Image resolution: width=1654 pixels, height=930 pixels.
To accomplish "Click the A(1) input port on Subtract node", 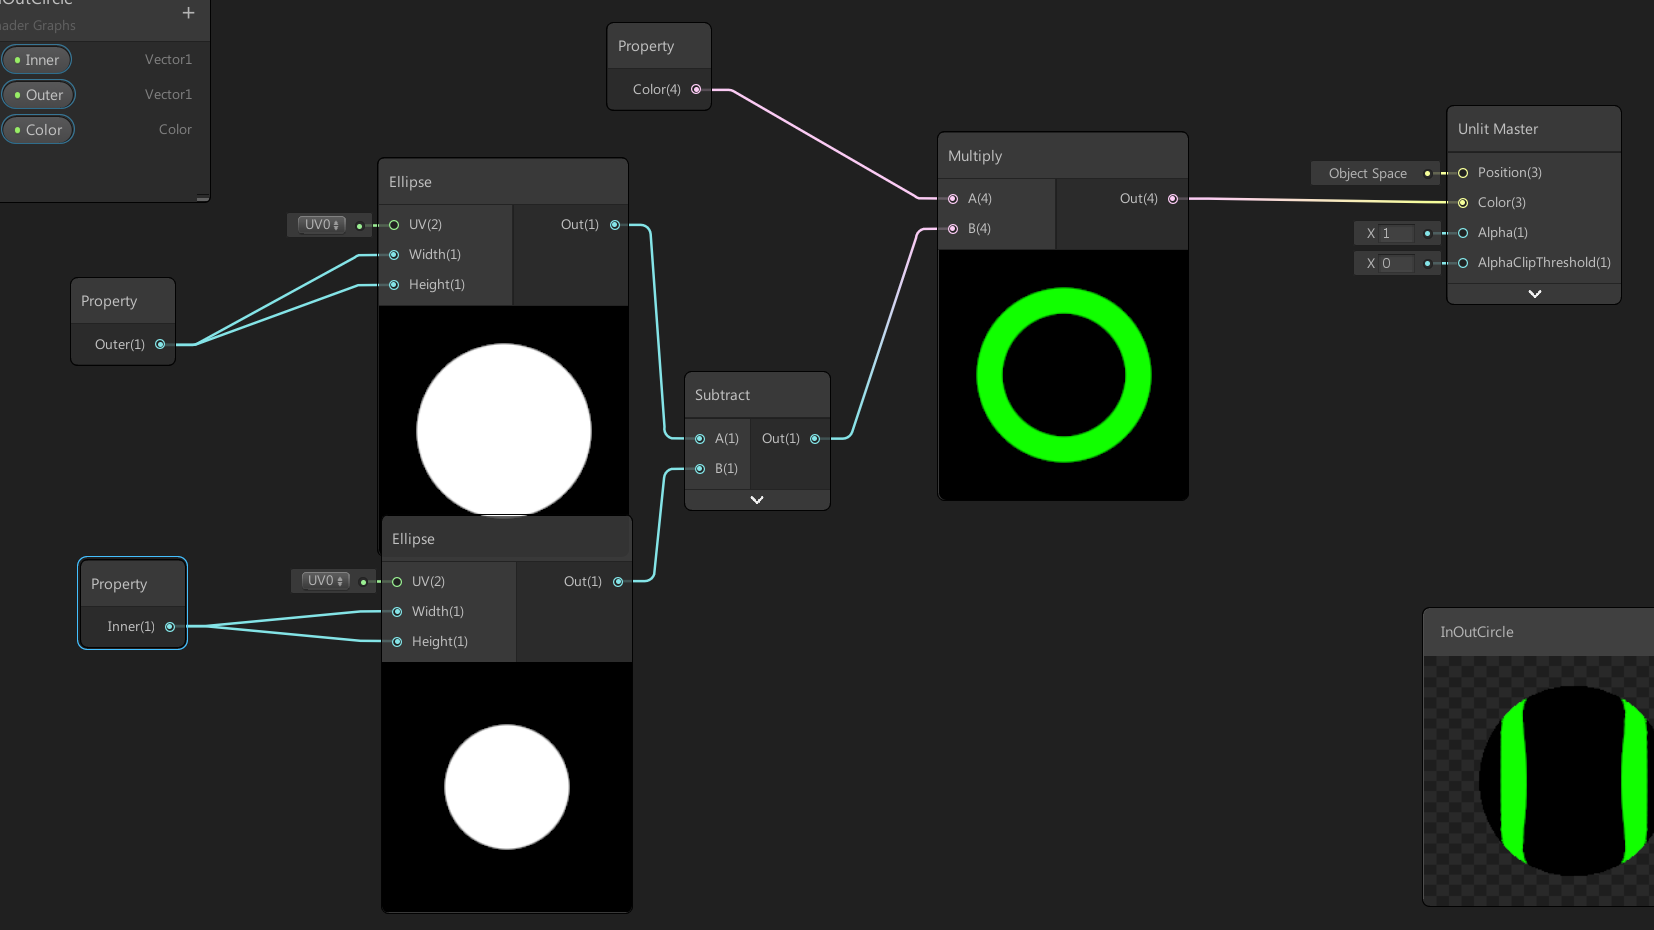I will (699, 438).
